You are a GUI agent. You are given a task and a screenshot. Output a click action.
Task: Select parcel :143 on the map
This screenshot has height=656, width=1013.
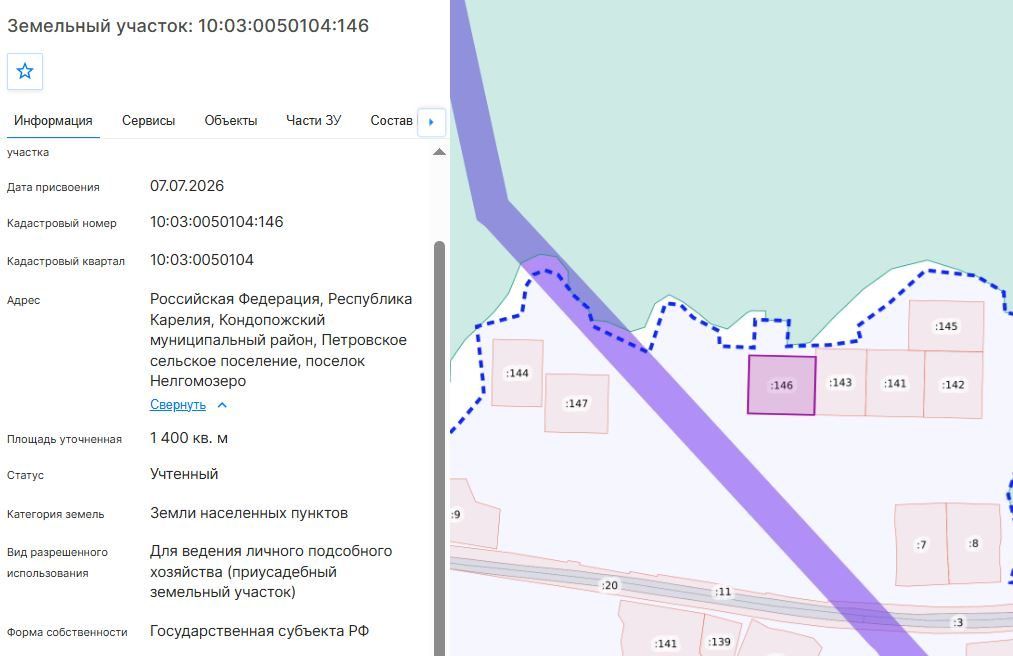pos(841,383)
